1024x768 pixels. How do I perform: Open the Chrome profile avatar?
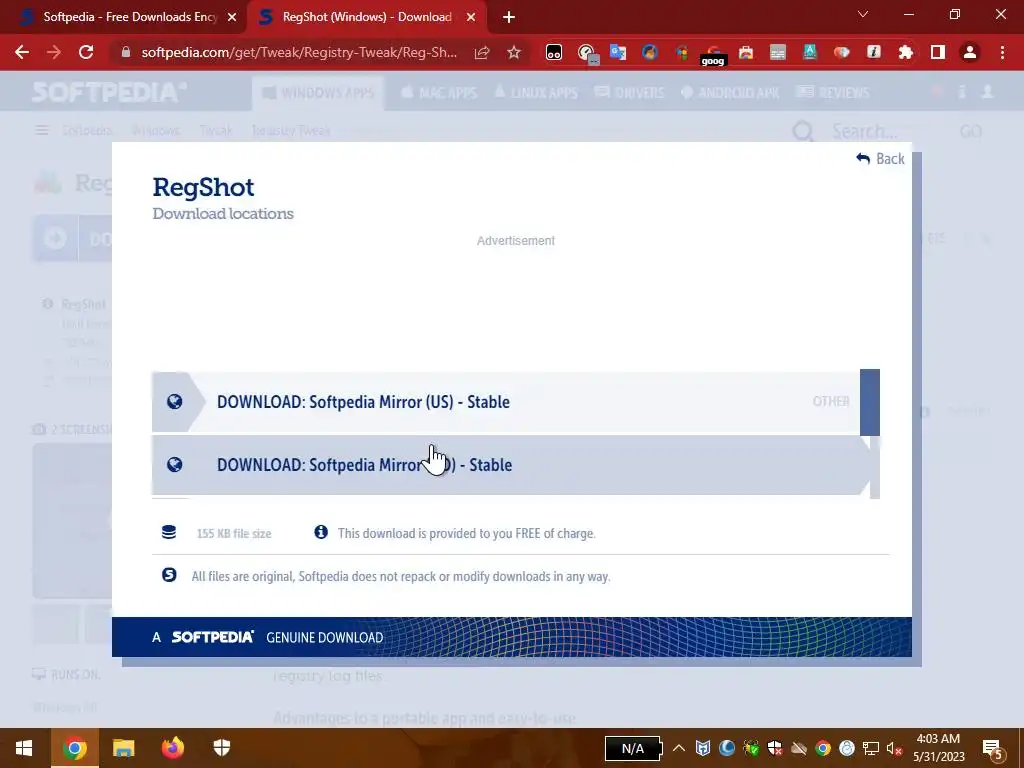[x=970, y=52]
